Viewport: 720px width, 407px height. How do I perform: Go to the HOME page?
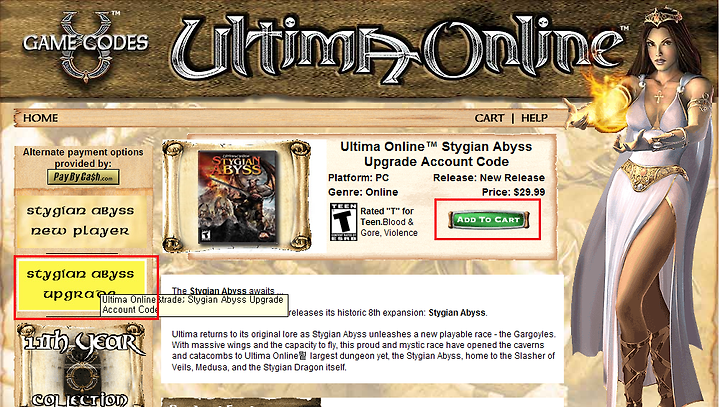[x=40, y=118]
